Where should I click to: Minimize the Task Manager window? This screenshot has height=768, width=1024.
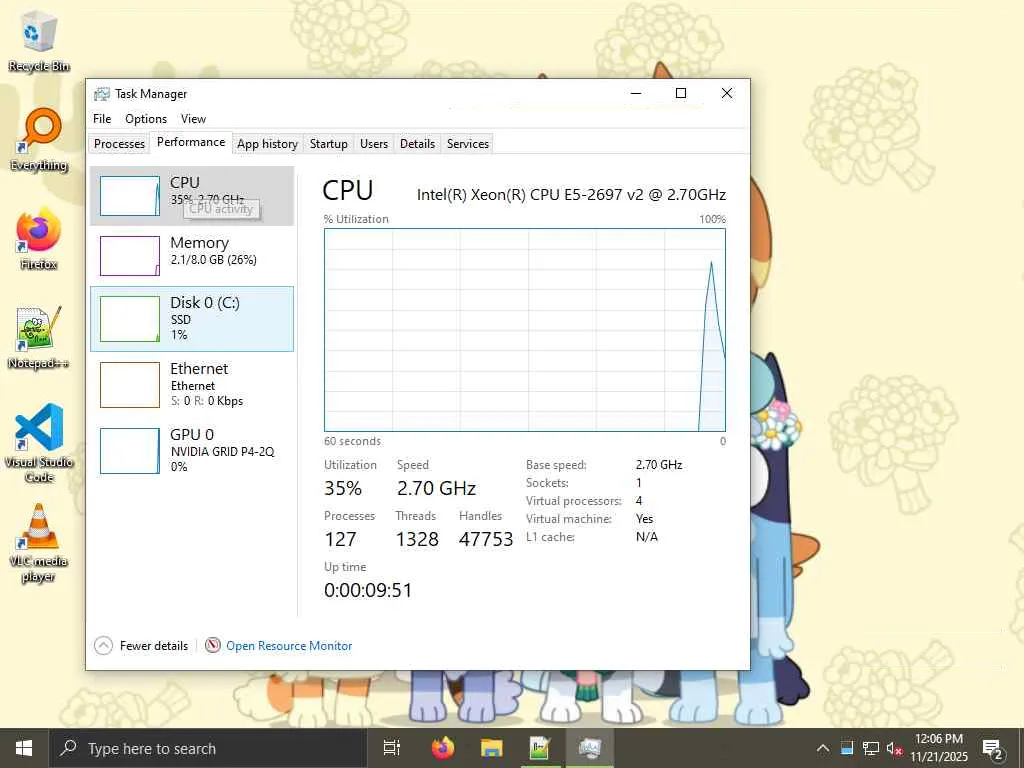635,93
